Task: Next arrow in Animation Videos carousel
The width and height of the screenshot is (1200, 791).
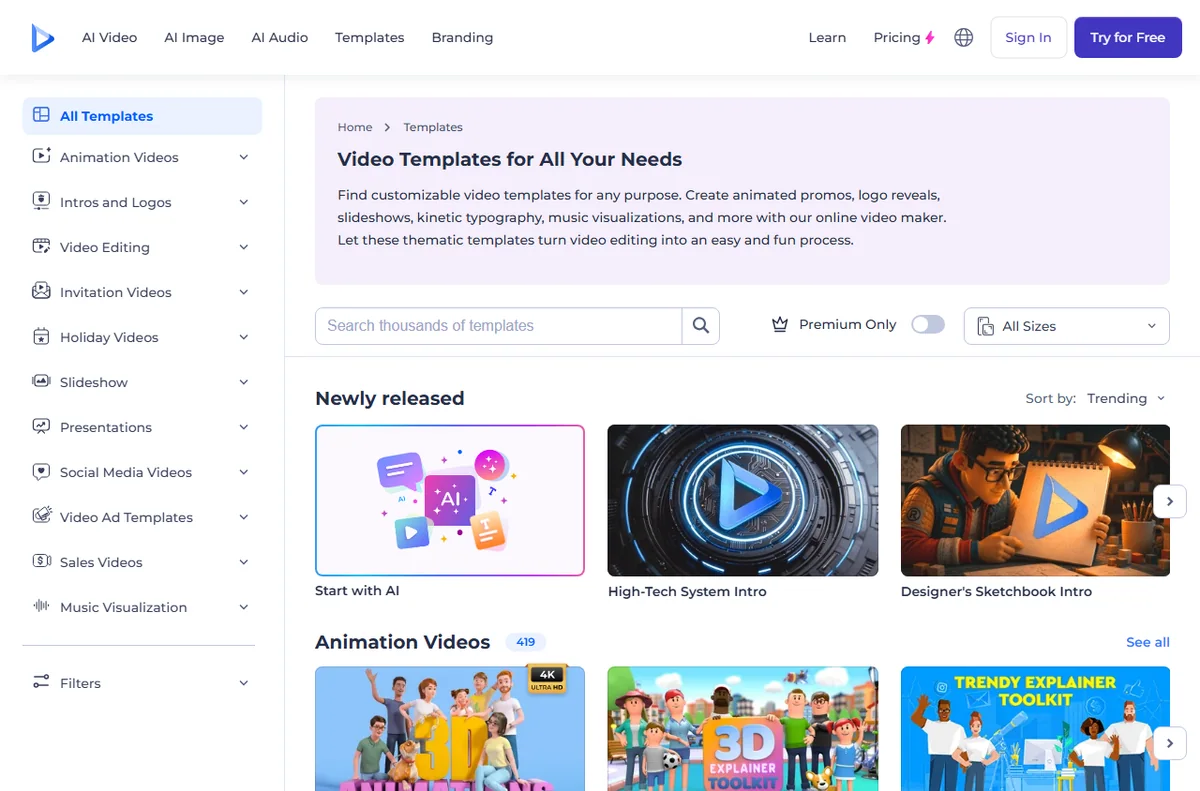Action: 1170,743
